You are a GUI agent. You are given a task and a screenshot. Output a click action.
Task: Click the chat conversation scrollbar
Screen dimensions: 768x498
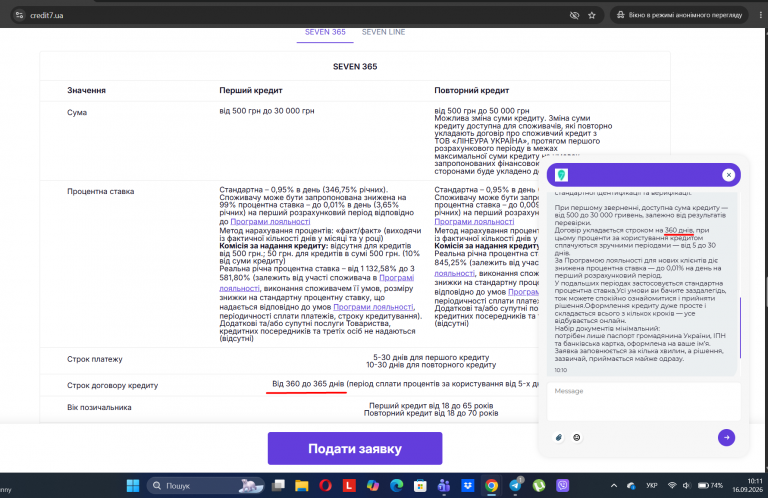[x=740, y=328]
